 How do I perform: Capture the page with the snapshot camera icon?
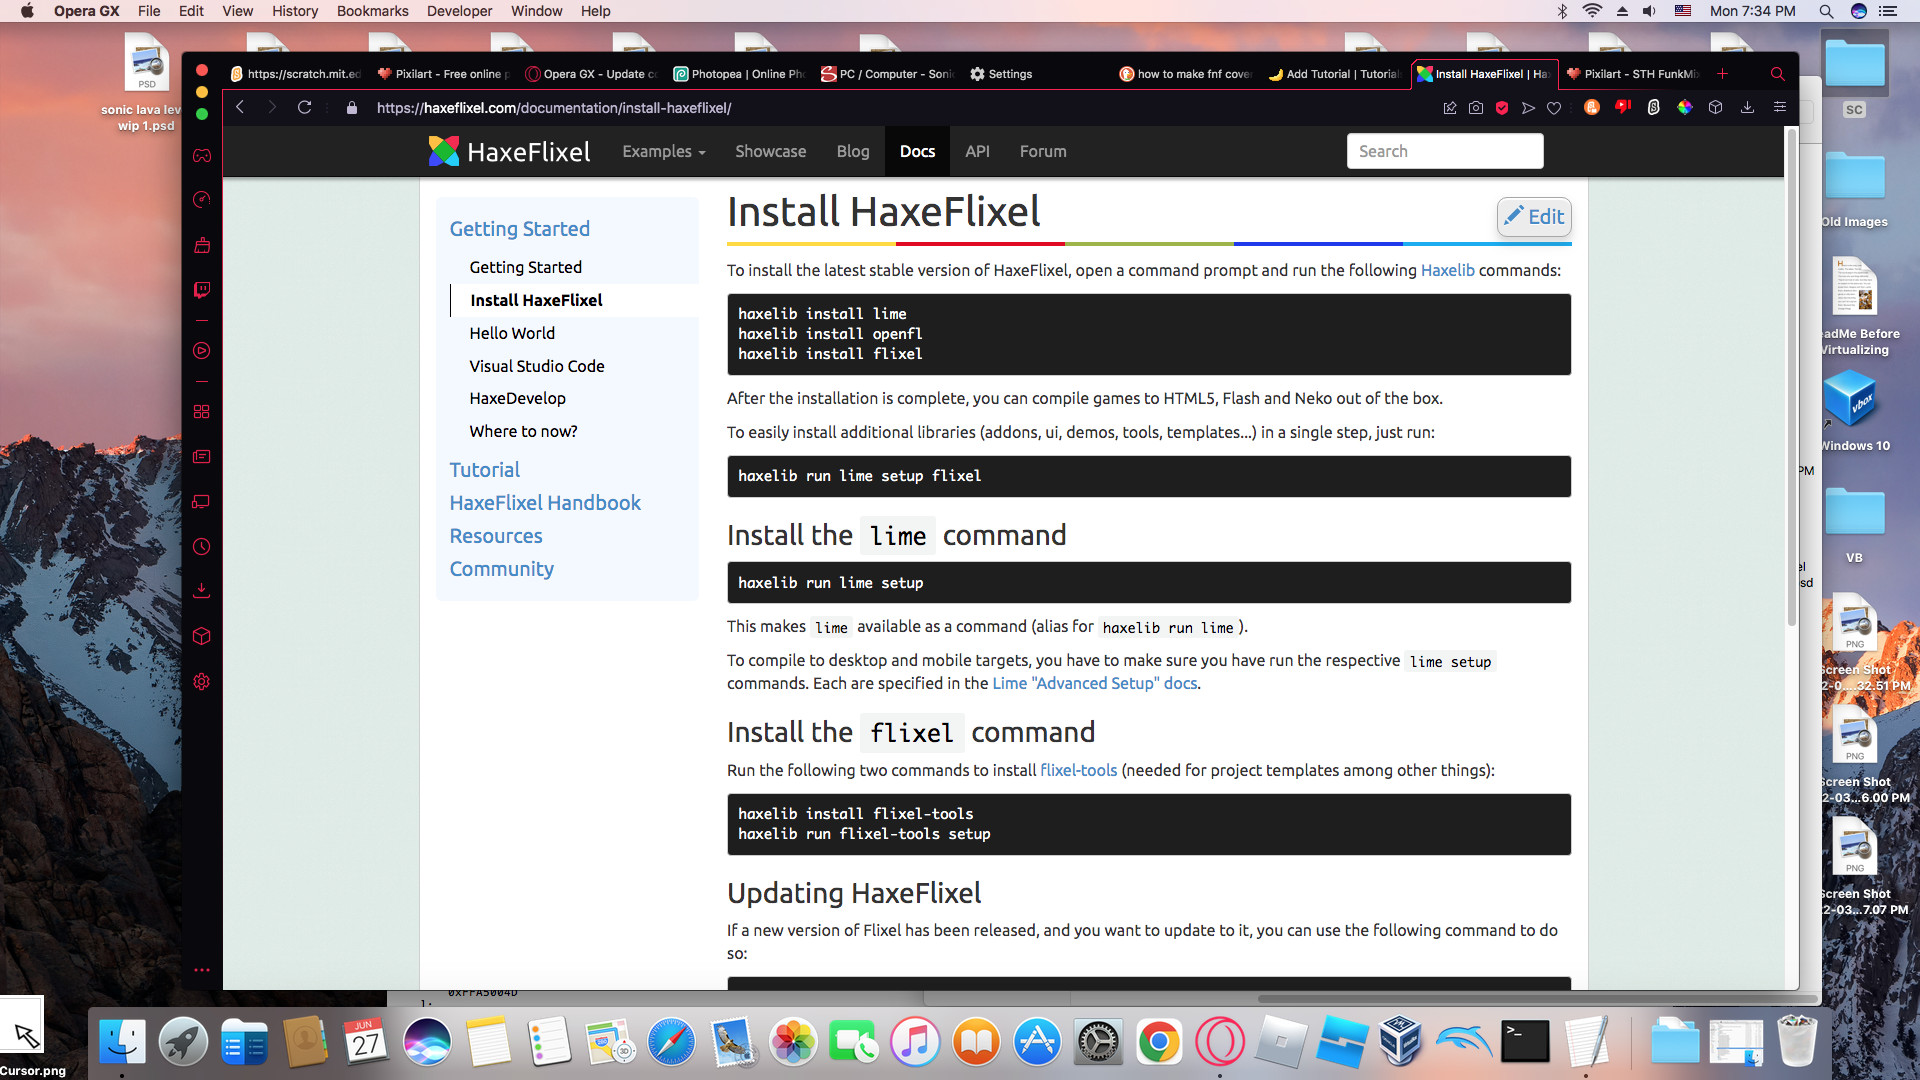tap(1476, 107)
